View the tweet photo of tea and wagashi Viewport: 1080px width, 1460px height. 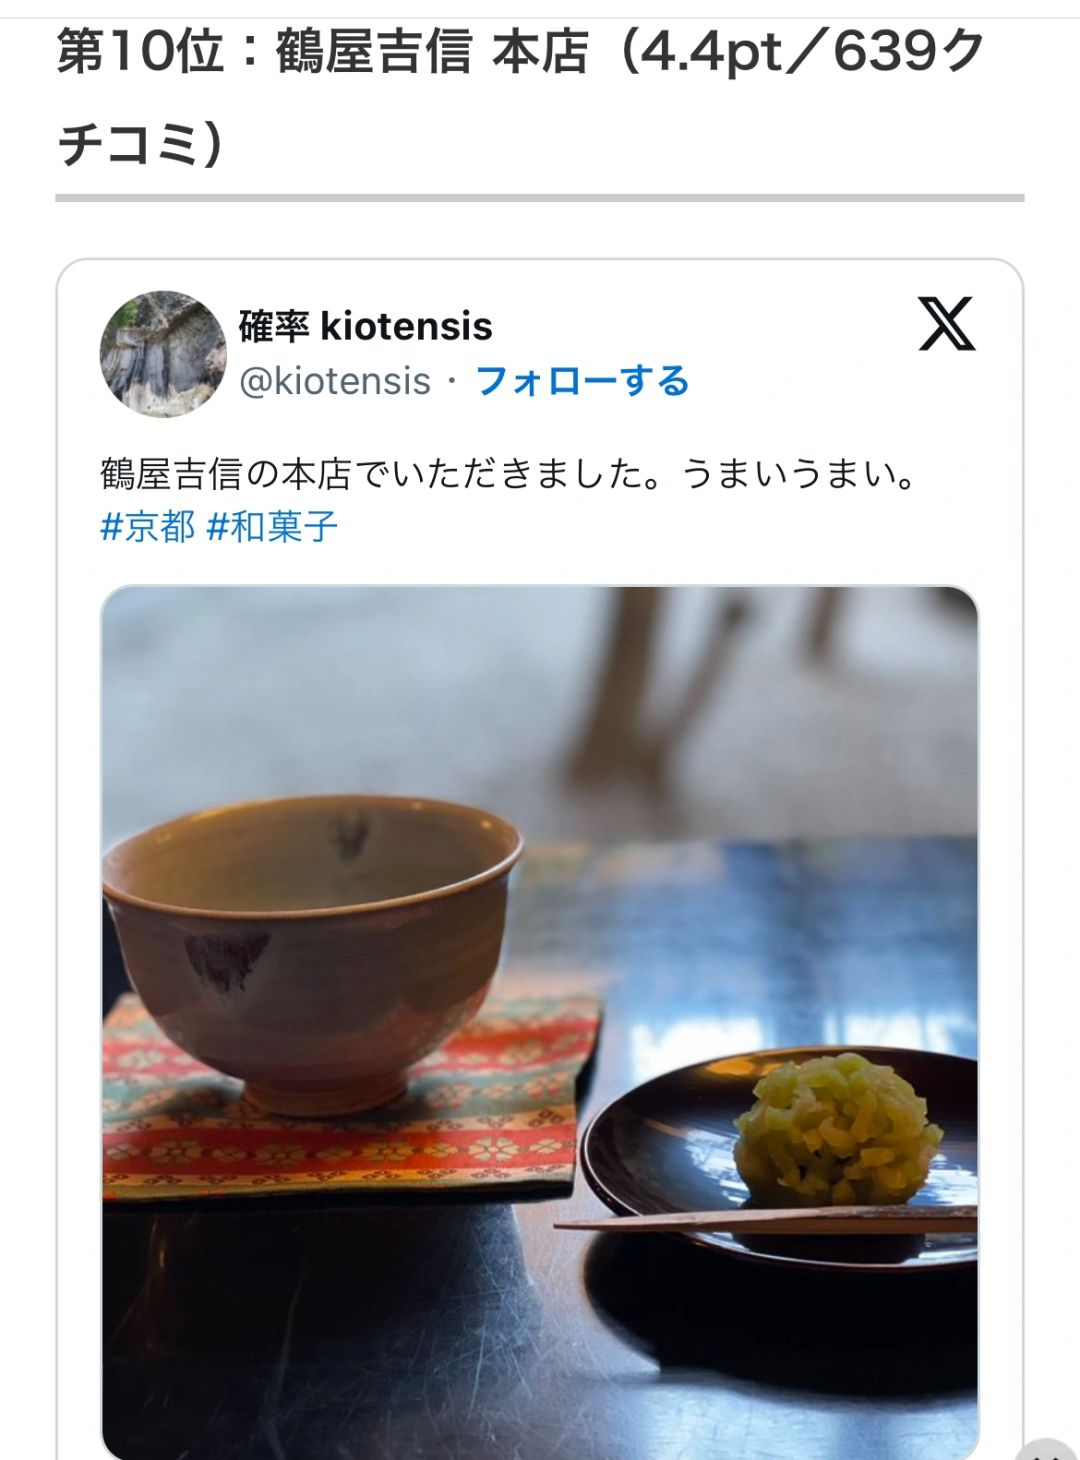(540, 1022)
